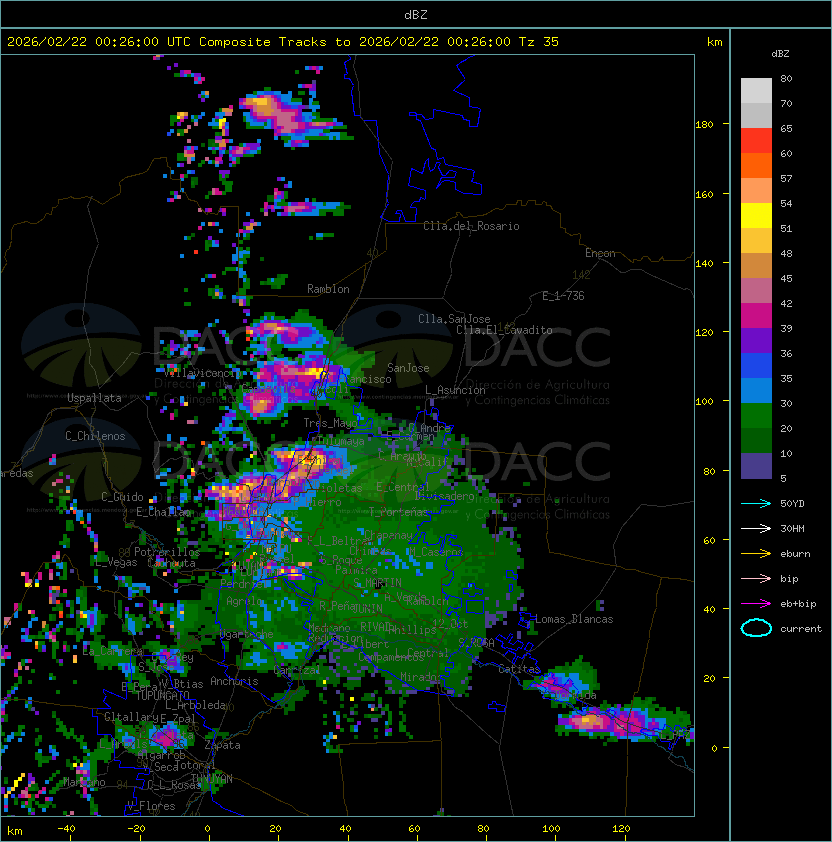832x842 pixels.
Task: Click the Encon map label
Action: [600, 253]
